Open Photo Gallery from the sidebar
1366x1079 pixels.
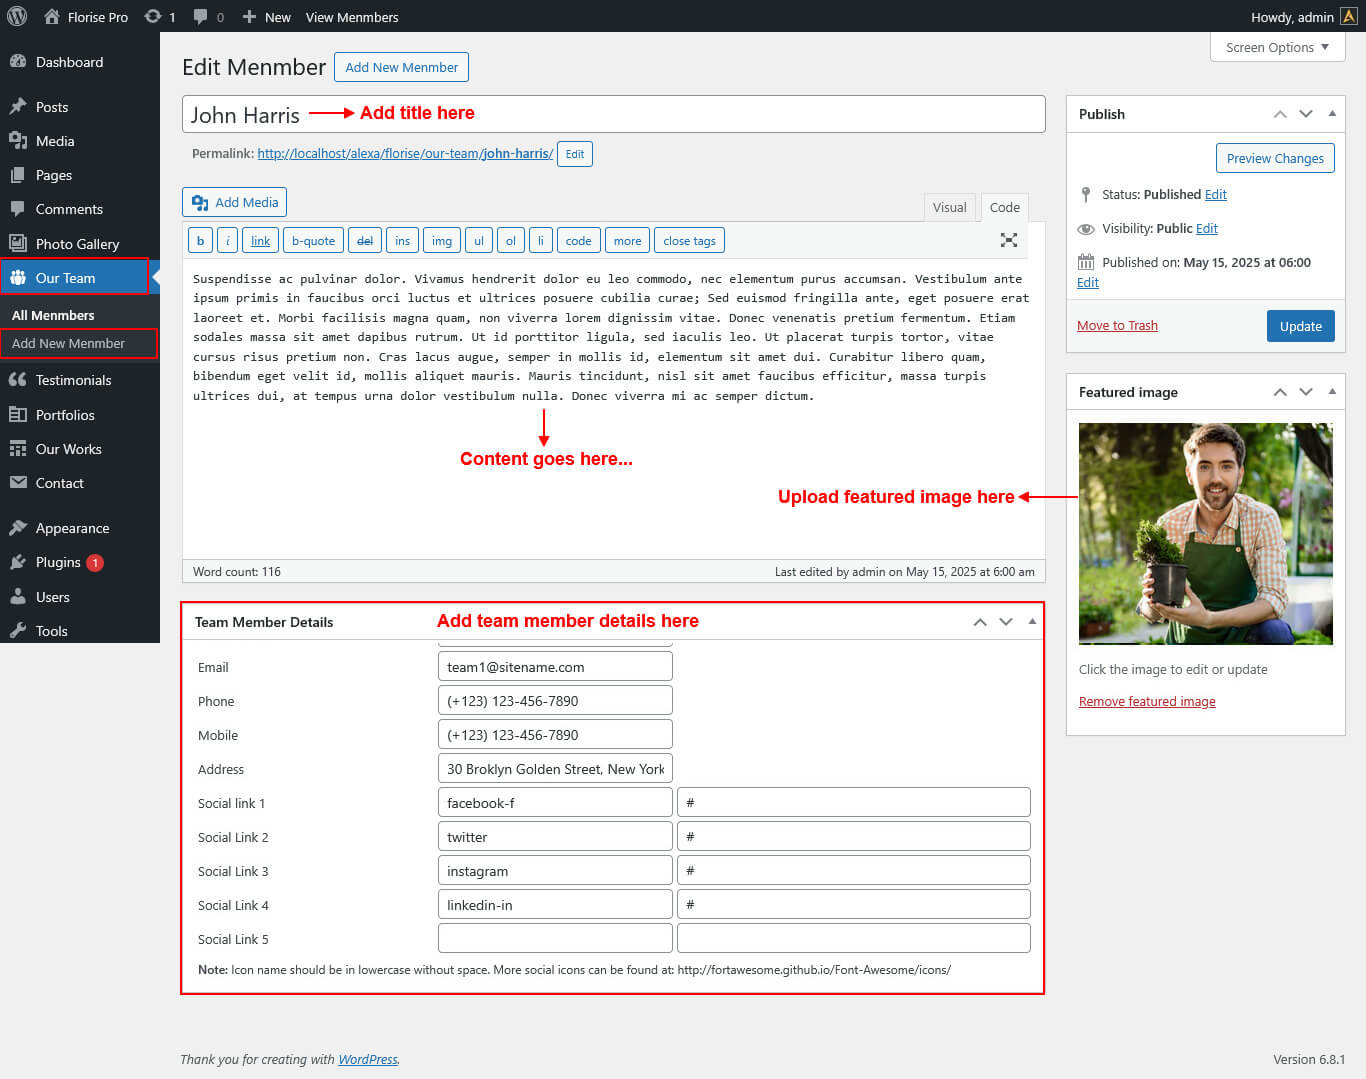click(x=77, y=244)
